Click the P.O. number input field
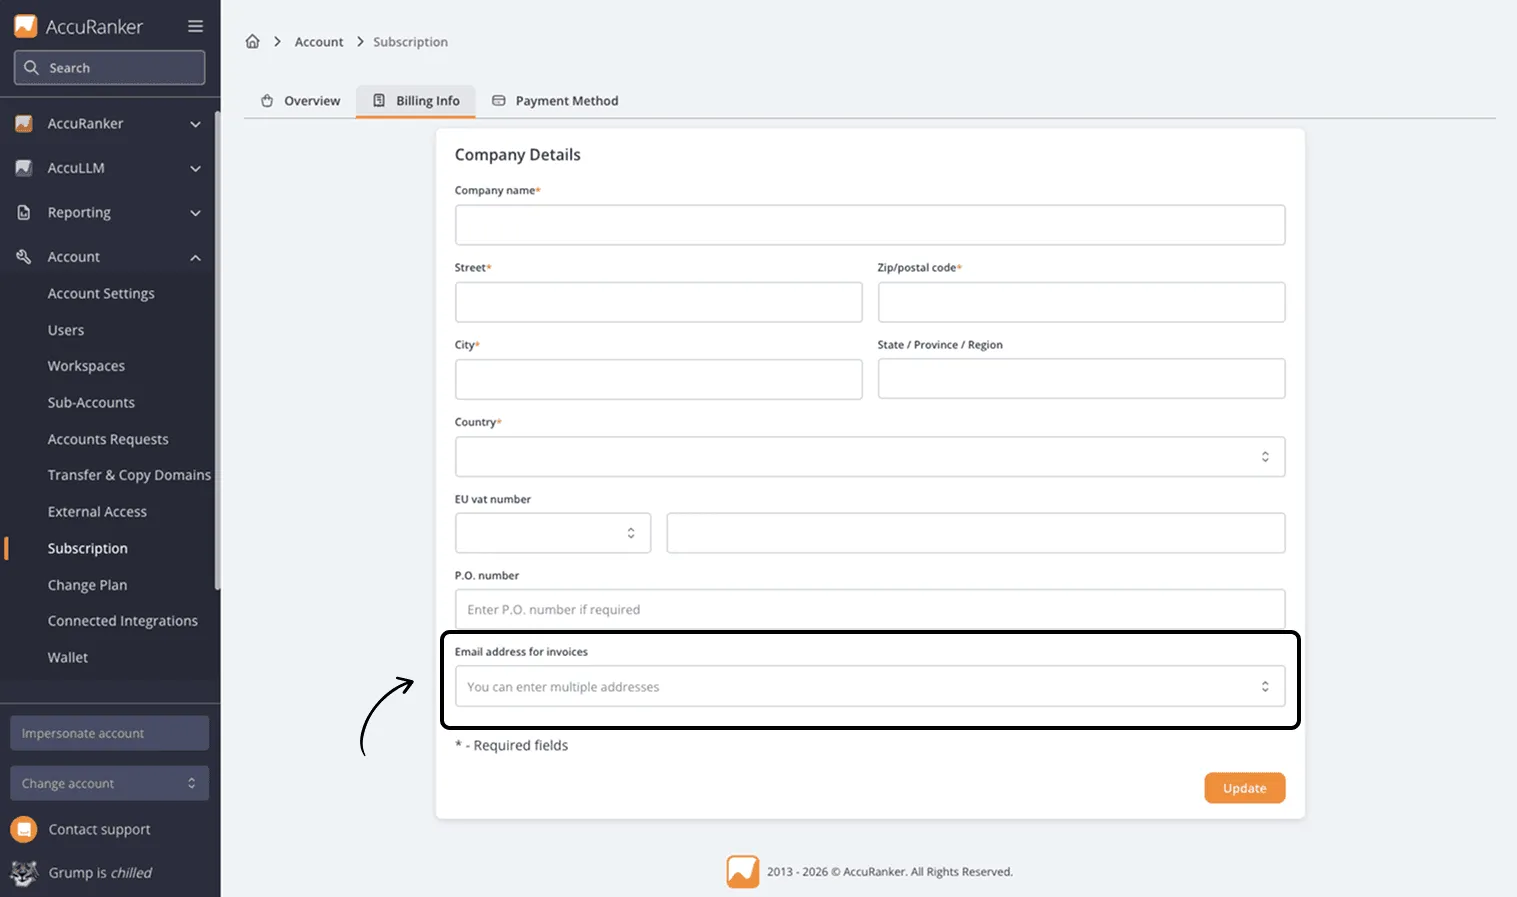 pos(869,609)
